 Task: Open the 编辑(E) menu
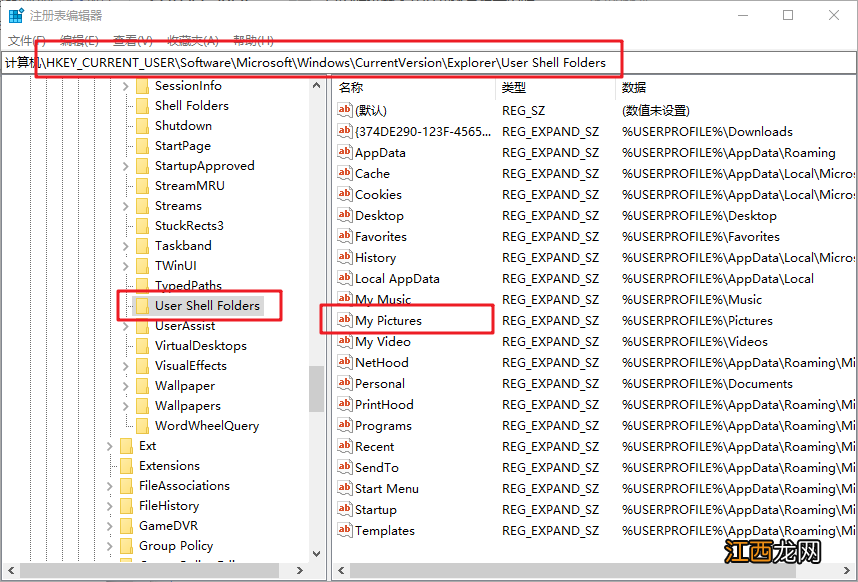coord(79,40)
